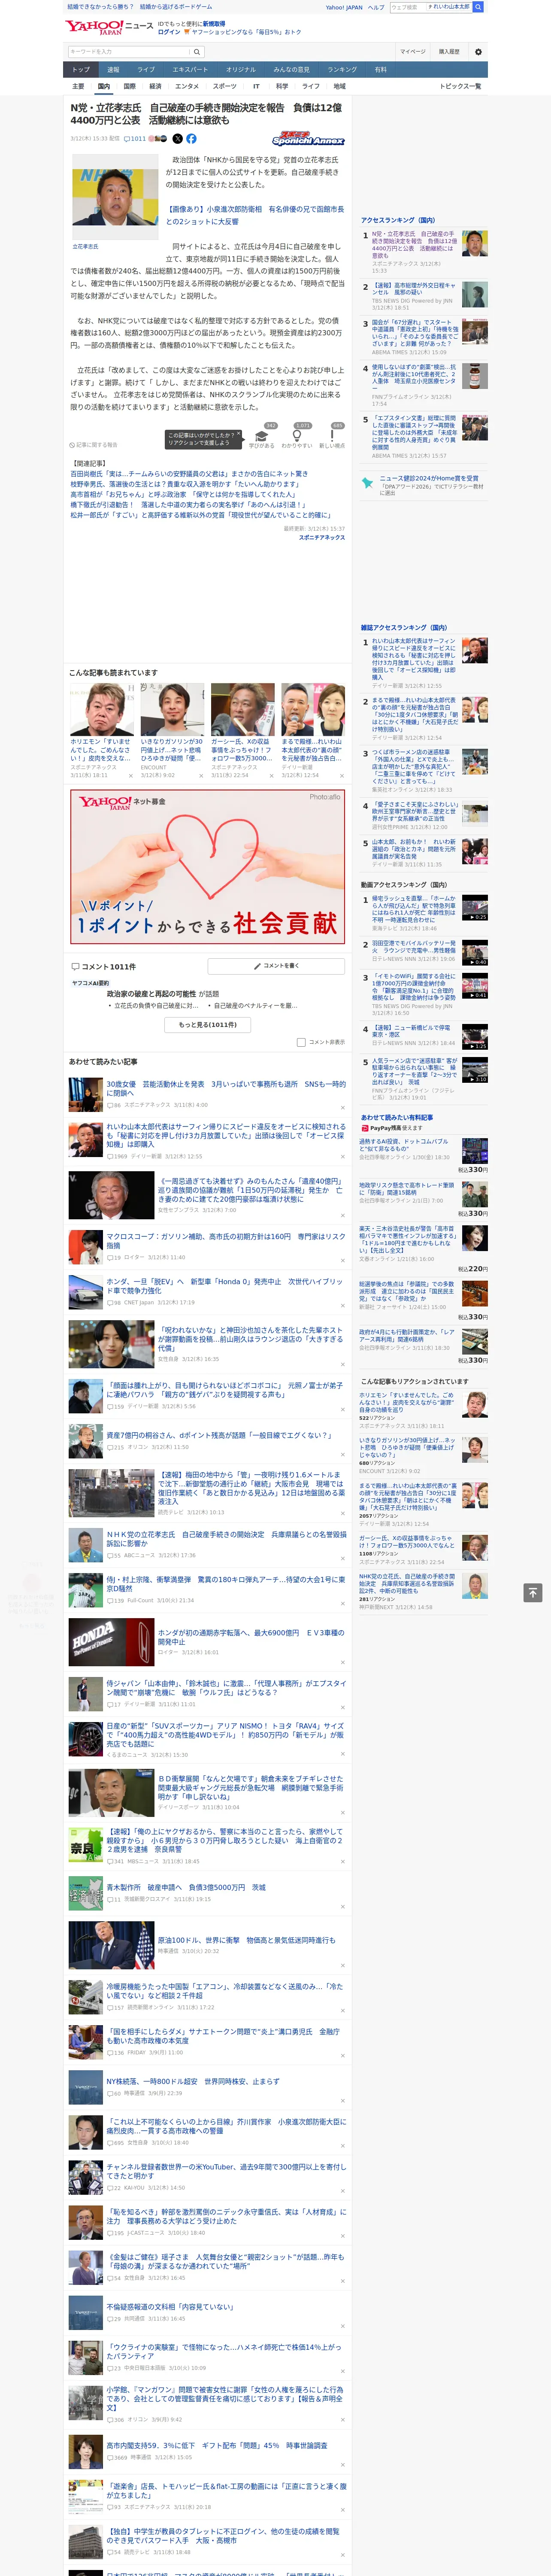This screenshot has width=551, height=2576.
Task: Open the Sponichi Annex publisher logo
Action: (308, 139)
